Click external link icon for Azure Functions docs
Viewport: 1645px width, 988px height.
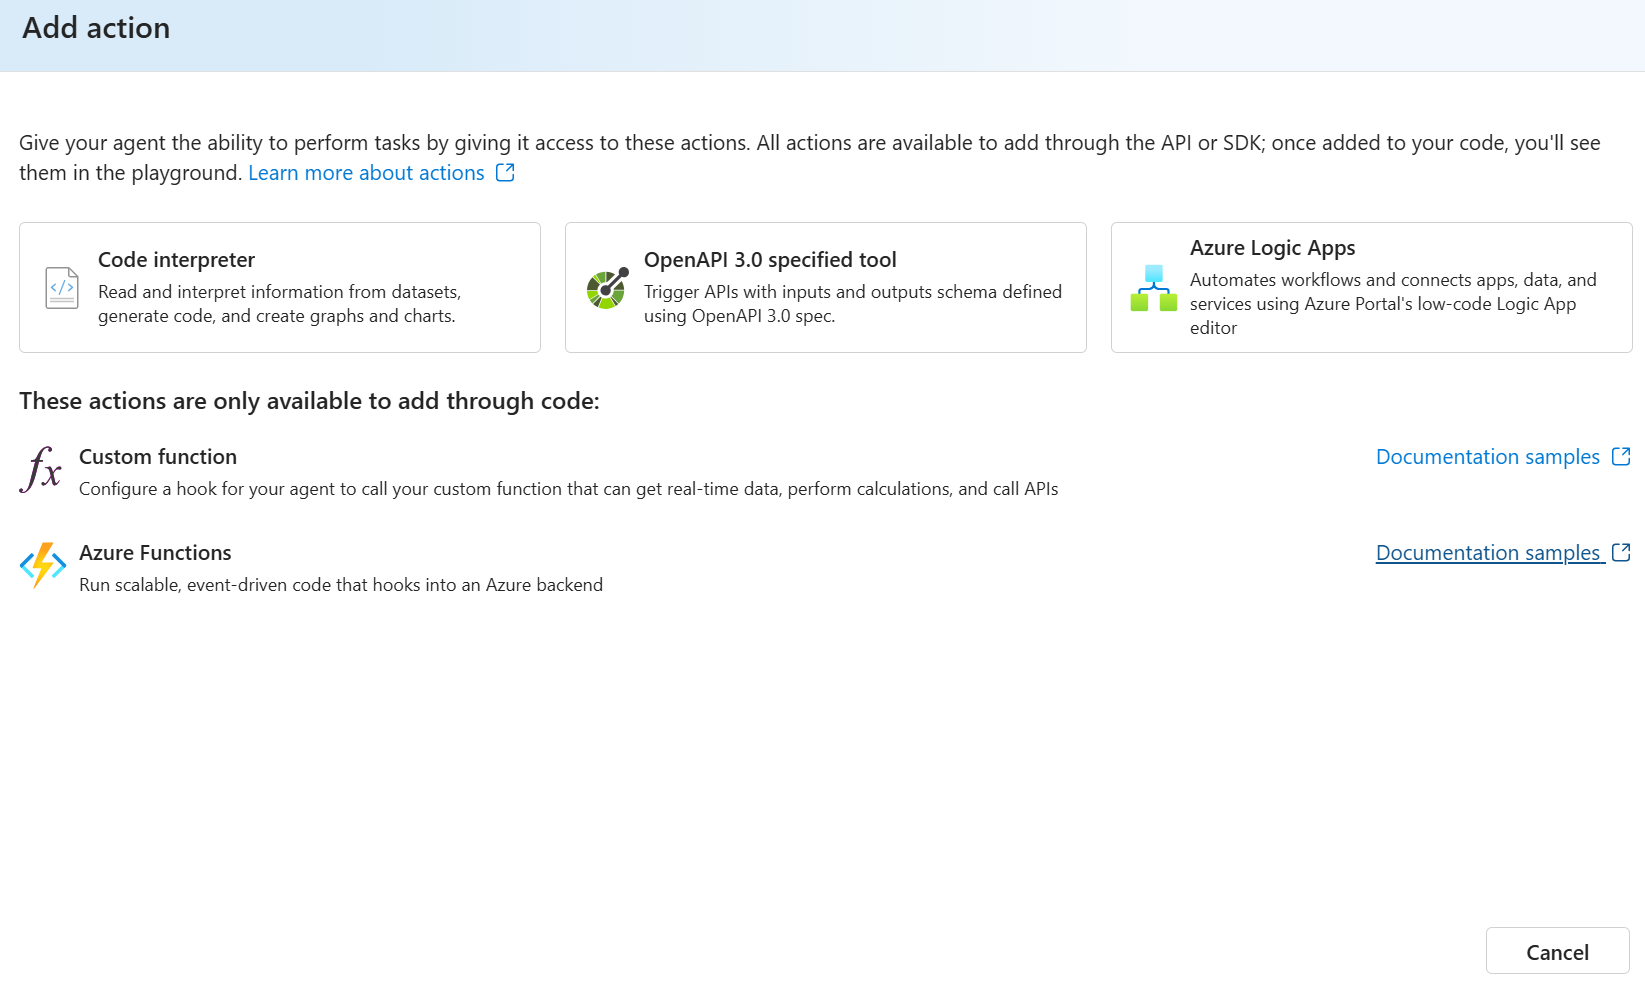tap(1621, 553)
